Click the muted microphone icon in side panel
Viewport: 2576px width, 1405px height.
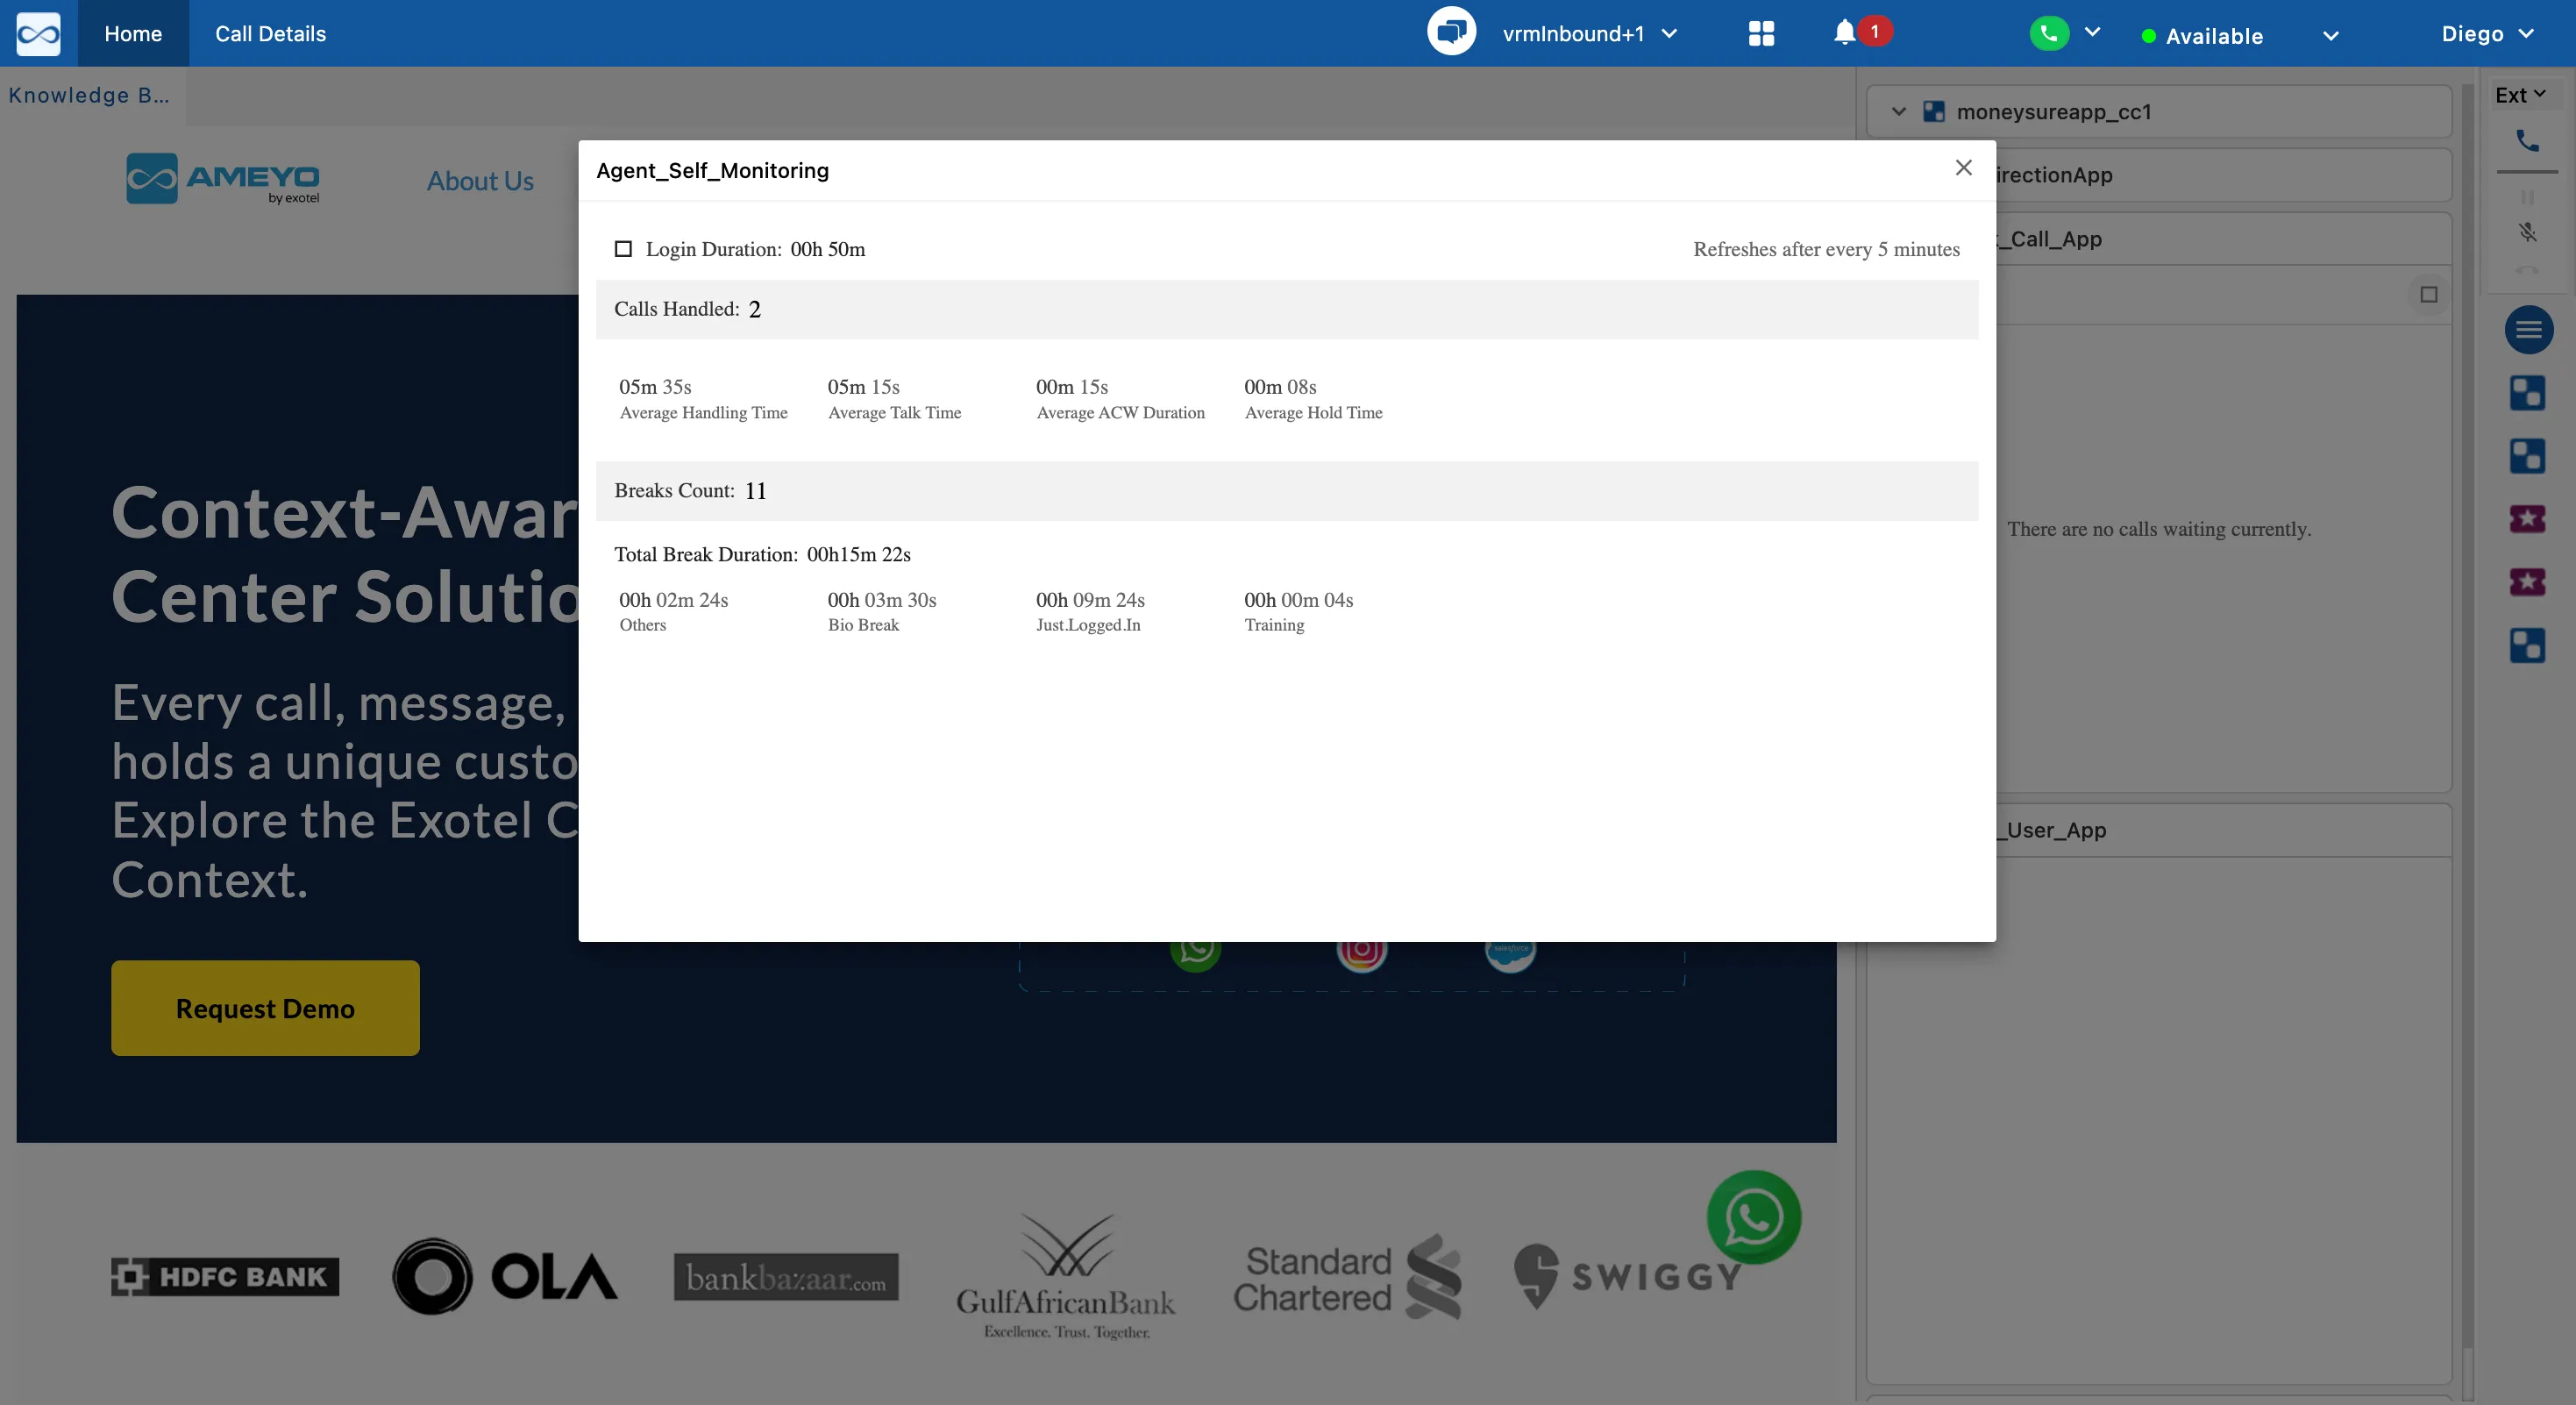click(x=2527, y=232)
